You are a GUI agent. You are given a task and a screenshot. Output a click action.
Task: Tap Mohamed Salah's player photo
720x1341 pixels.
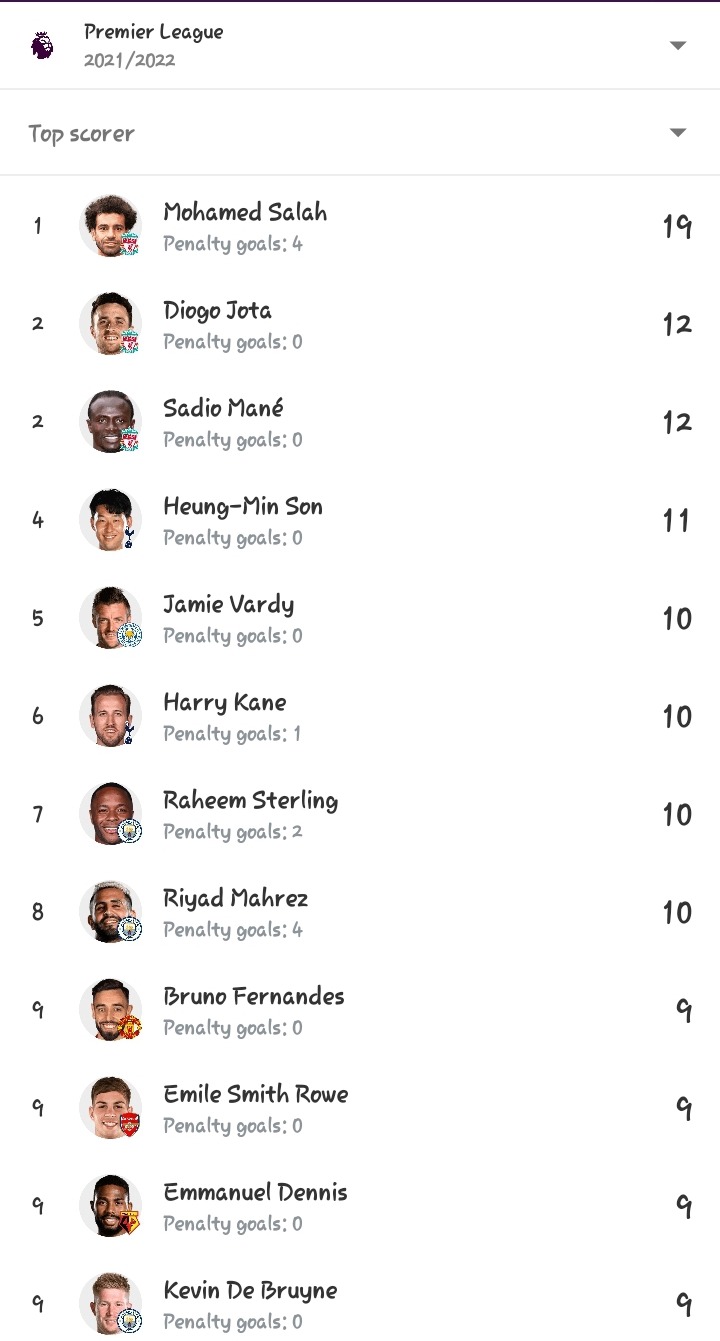tap(109, 226)
